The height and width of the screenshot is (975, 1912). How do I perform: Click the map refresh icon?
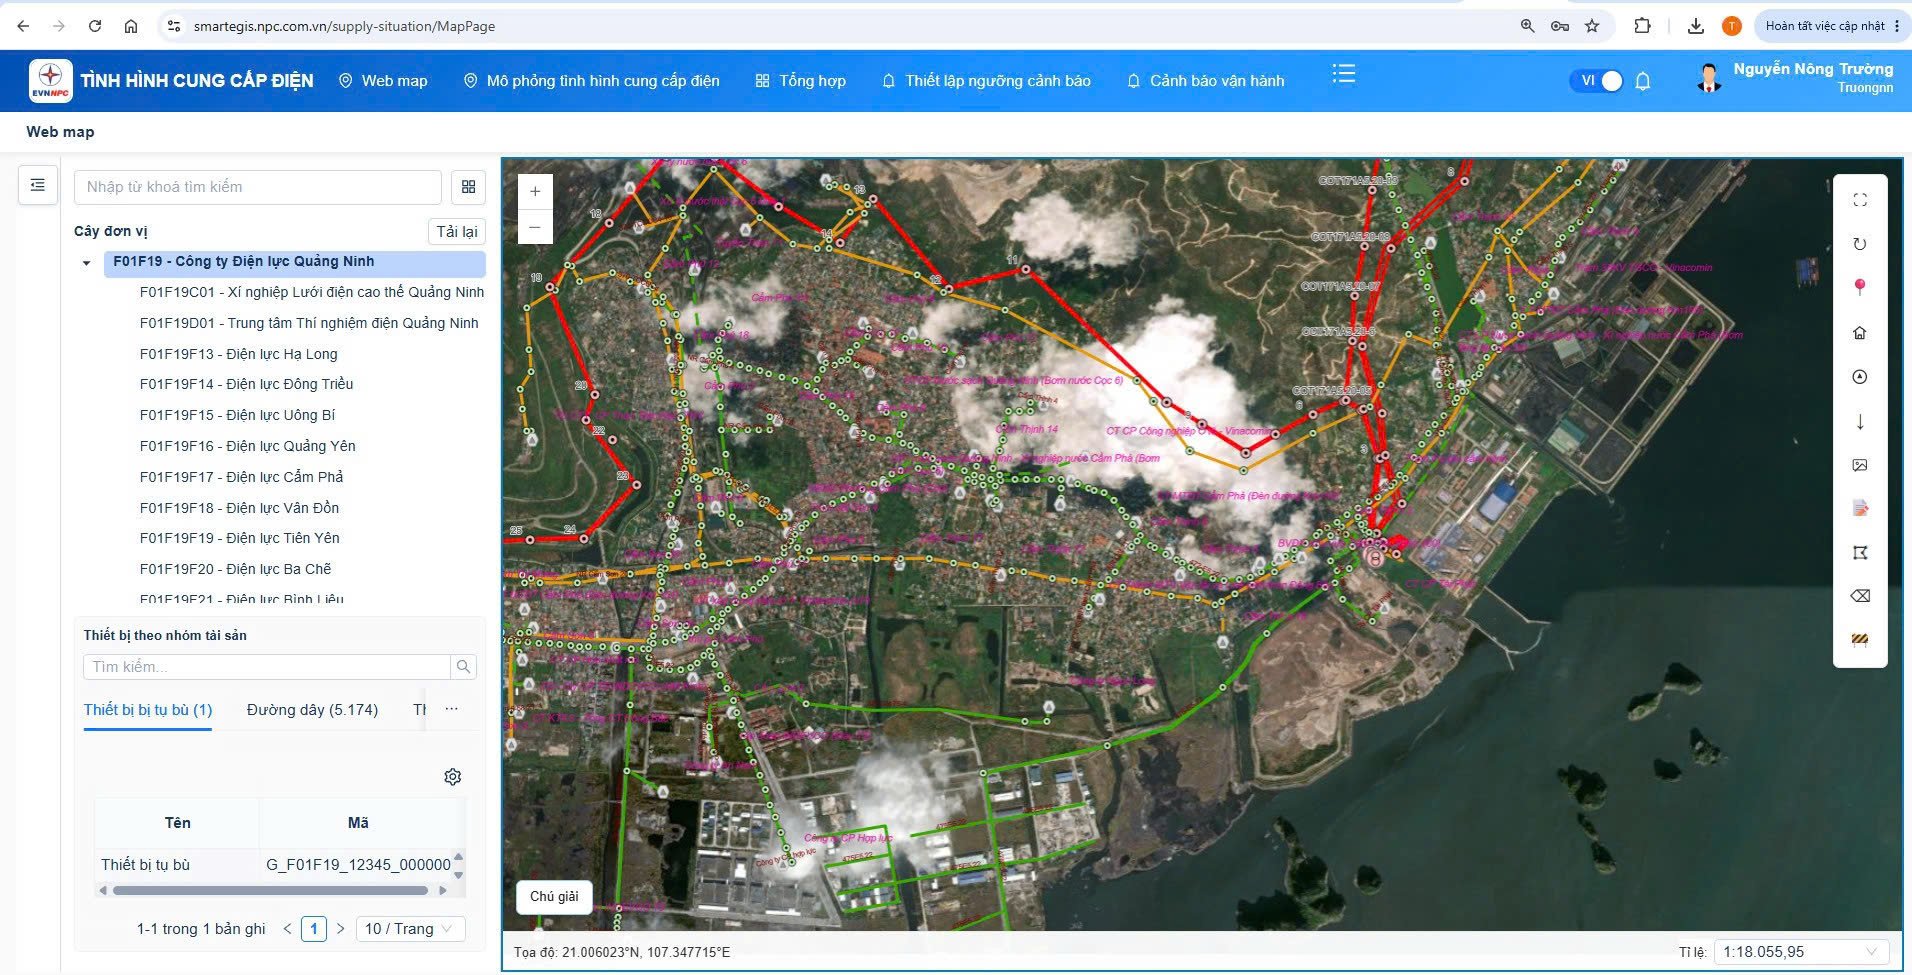pos(1860,244)
